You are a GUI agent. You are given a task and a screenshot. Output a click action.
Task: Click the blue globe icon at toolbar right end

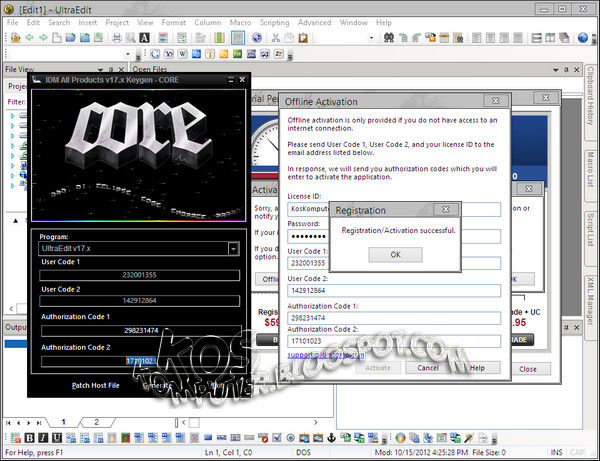[x=582, y=37]
